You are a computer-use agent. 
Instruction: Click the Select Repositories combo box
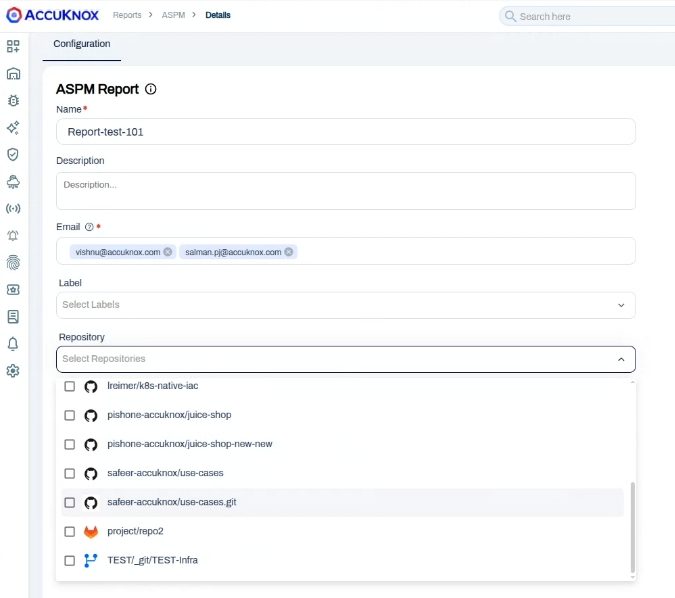[346, 359]
